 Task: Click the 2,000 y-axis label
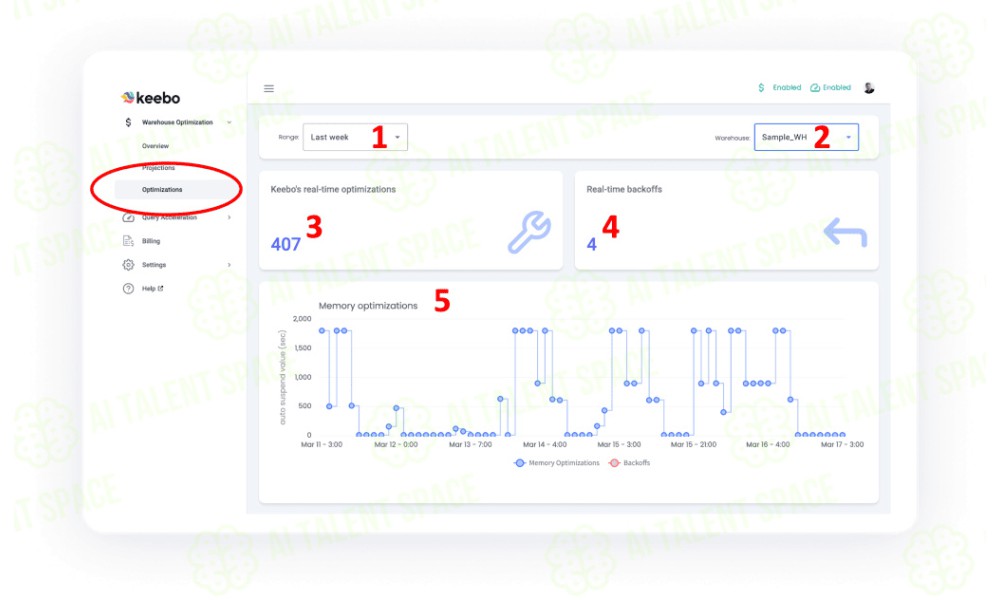(x=302, y=319)
